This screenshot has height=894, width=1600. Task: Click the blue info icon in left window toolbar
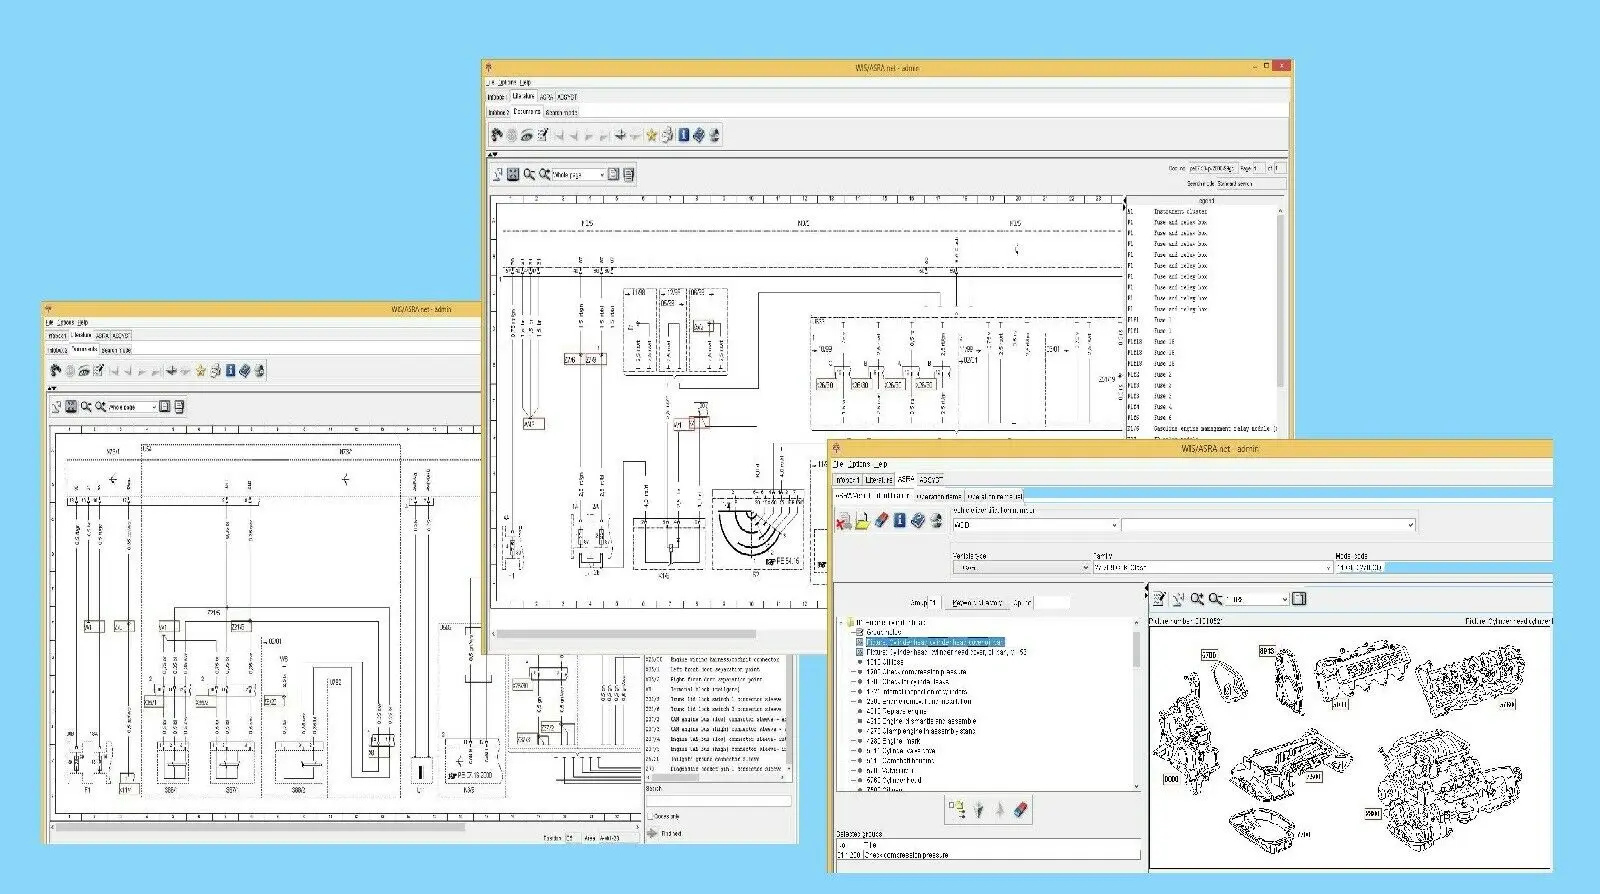[x=230, y=371]
